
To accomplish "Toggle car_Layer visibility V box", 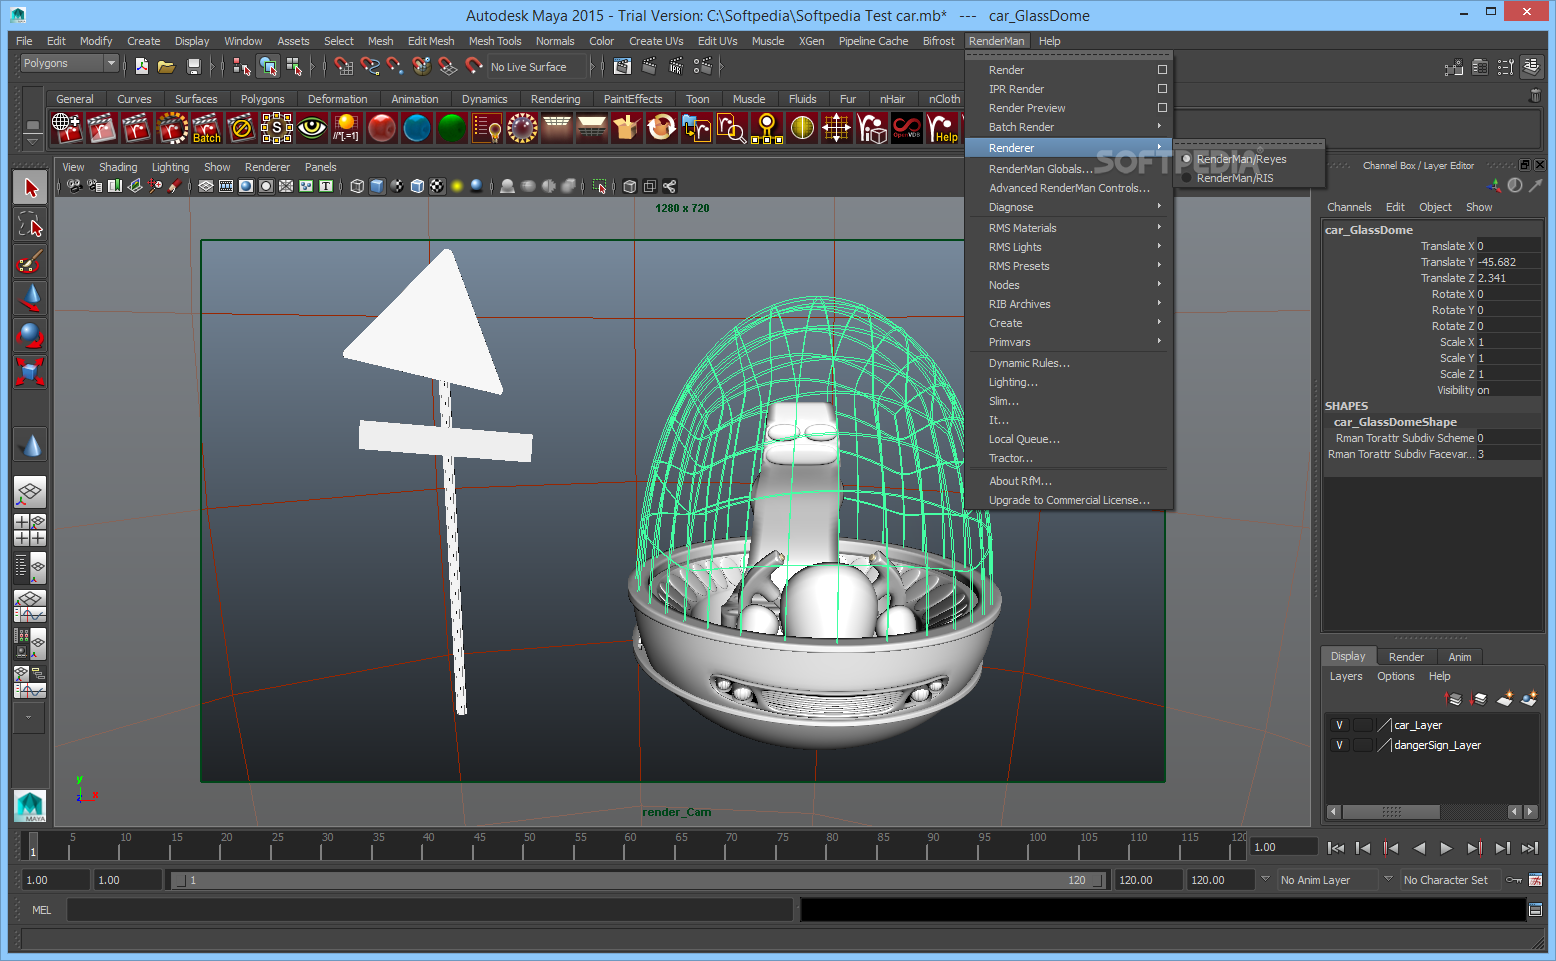I will pos(1340,725).
